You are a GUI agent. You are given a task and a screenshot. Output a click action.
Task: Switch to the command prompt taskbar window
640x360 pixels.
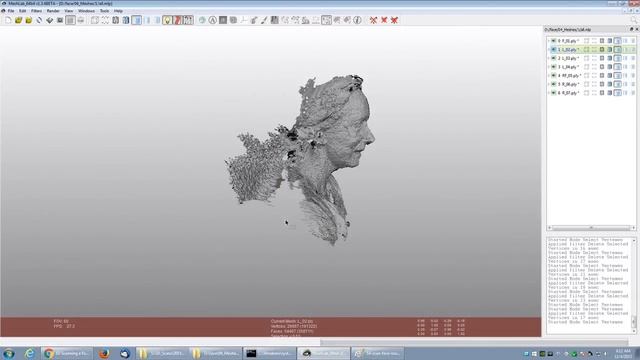[268, 353]
